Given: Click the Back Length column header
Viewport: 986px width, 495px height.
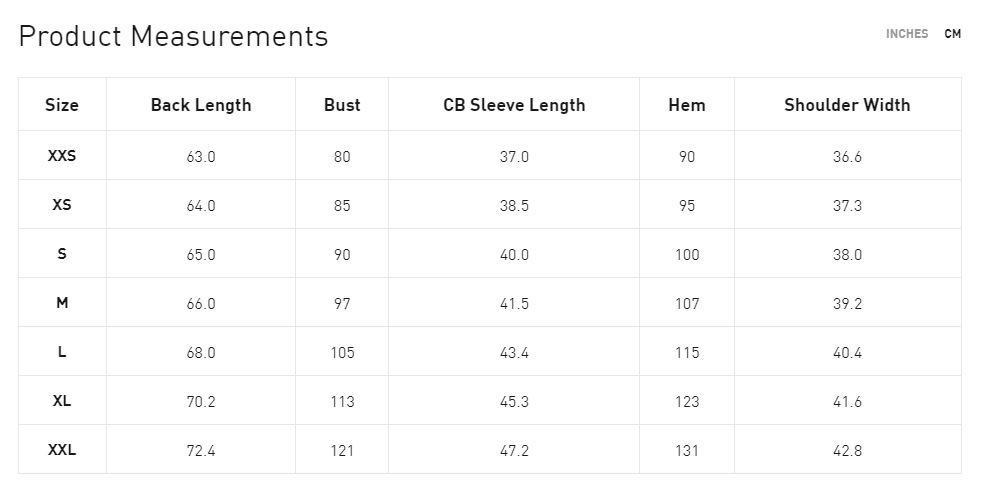Looking at the screenshot, I should coord(201,105).
